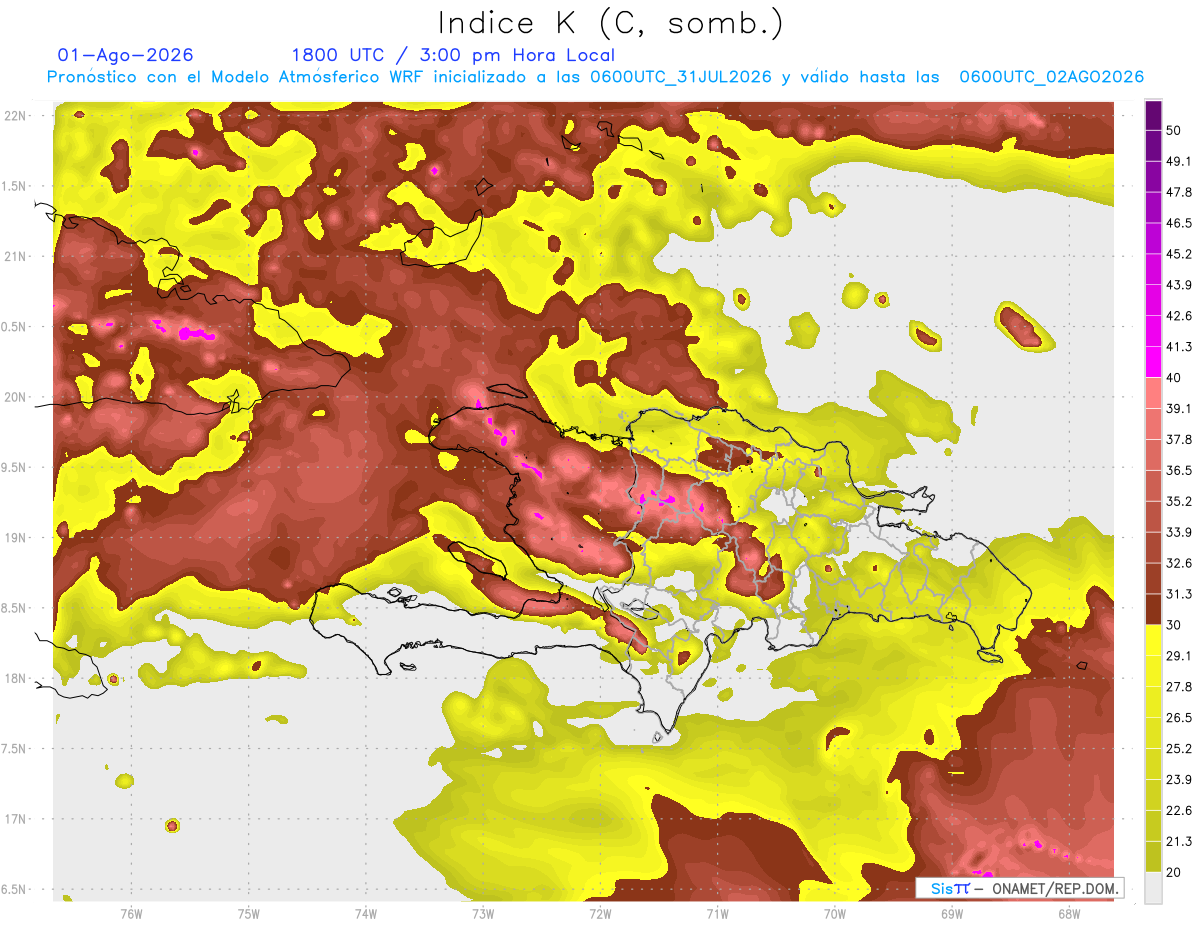Image resolution: width=1200 pixels, height=927 pixels.
Task: Click longitude label "76W"
Action: 131,914
